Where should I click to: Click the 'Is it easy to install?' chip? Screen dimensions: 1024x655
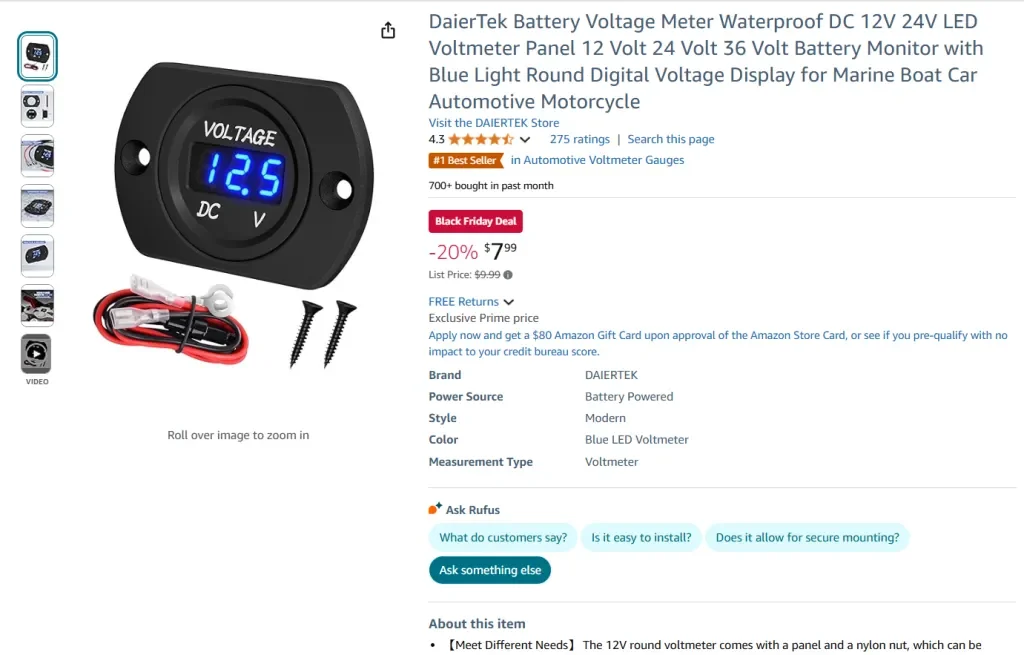pos(641,537)
